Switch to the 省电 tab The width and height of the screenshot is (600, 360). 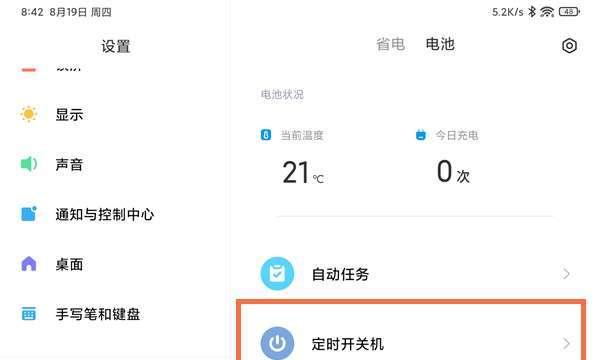tap(390, 44)
